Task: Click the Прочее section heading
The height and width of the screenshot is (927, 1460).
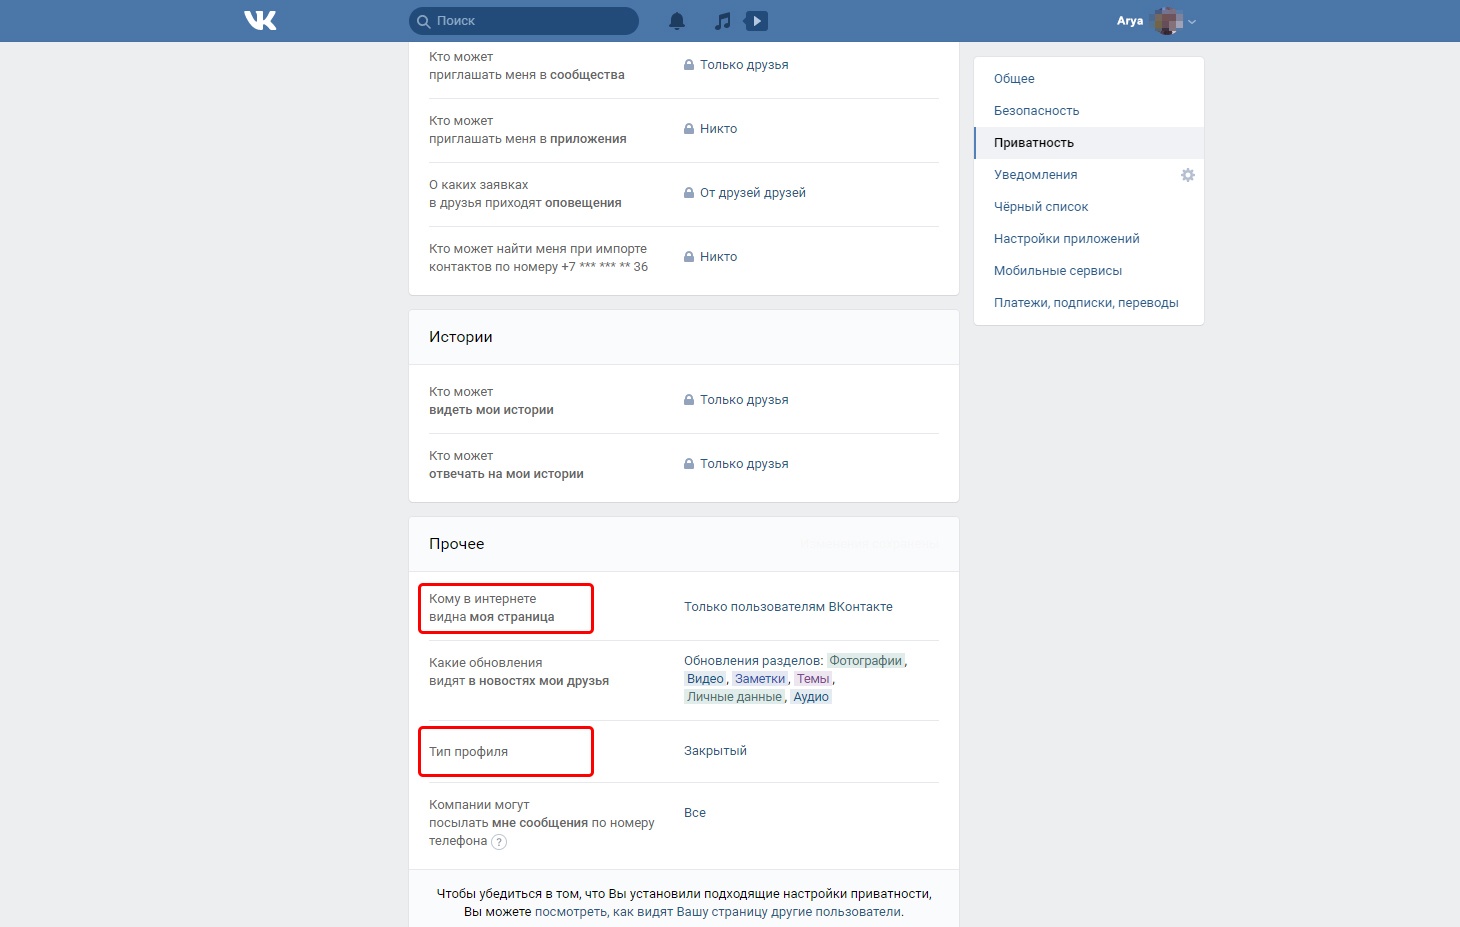Action: 457,544
